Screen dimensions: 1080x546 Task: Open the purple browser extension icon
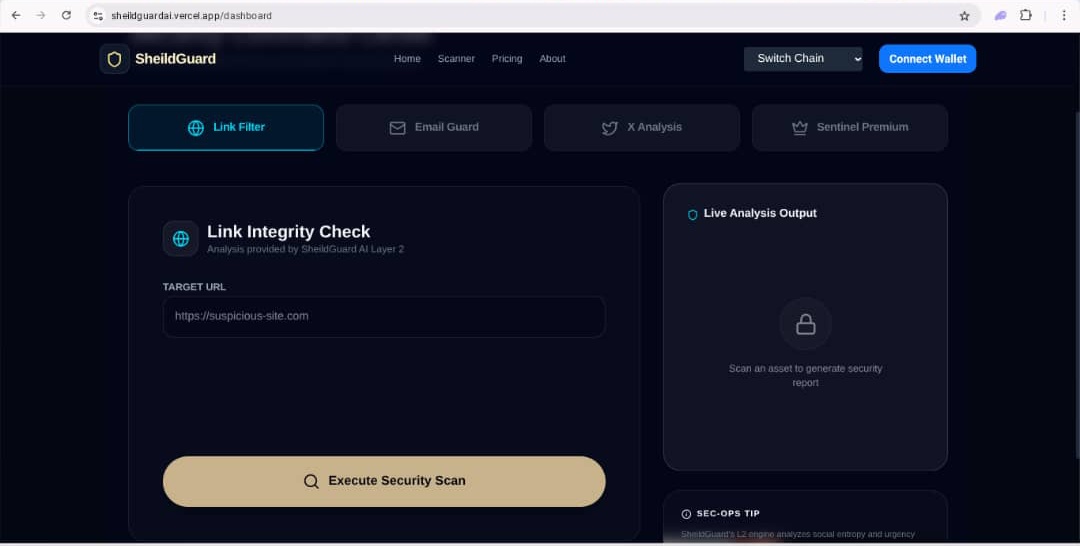point(1001,15)
